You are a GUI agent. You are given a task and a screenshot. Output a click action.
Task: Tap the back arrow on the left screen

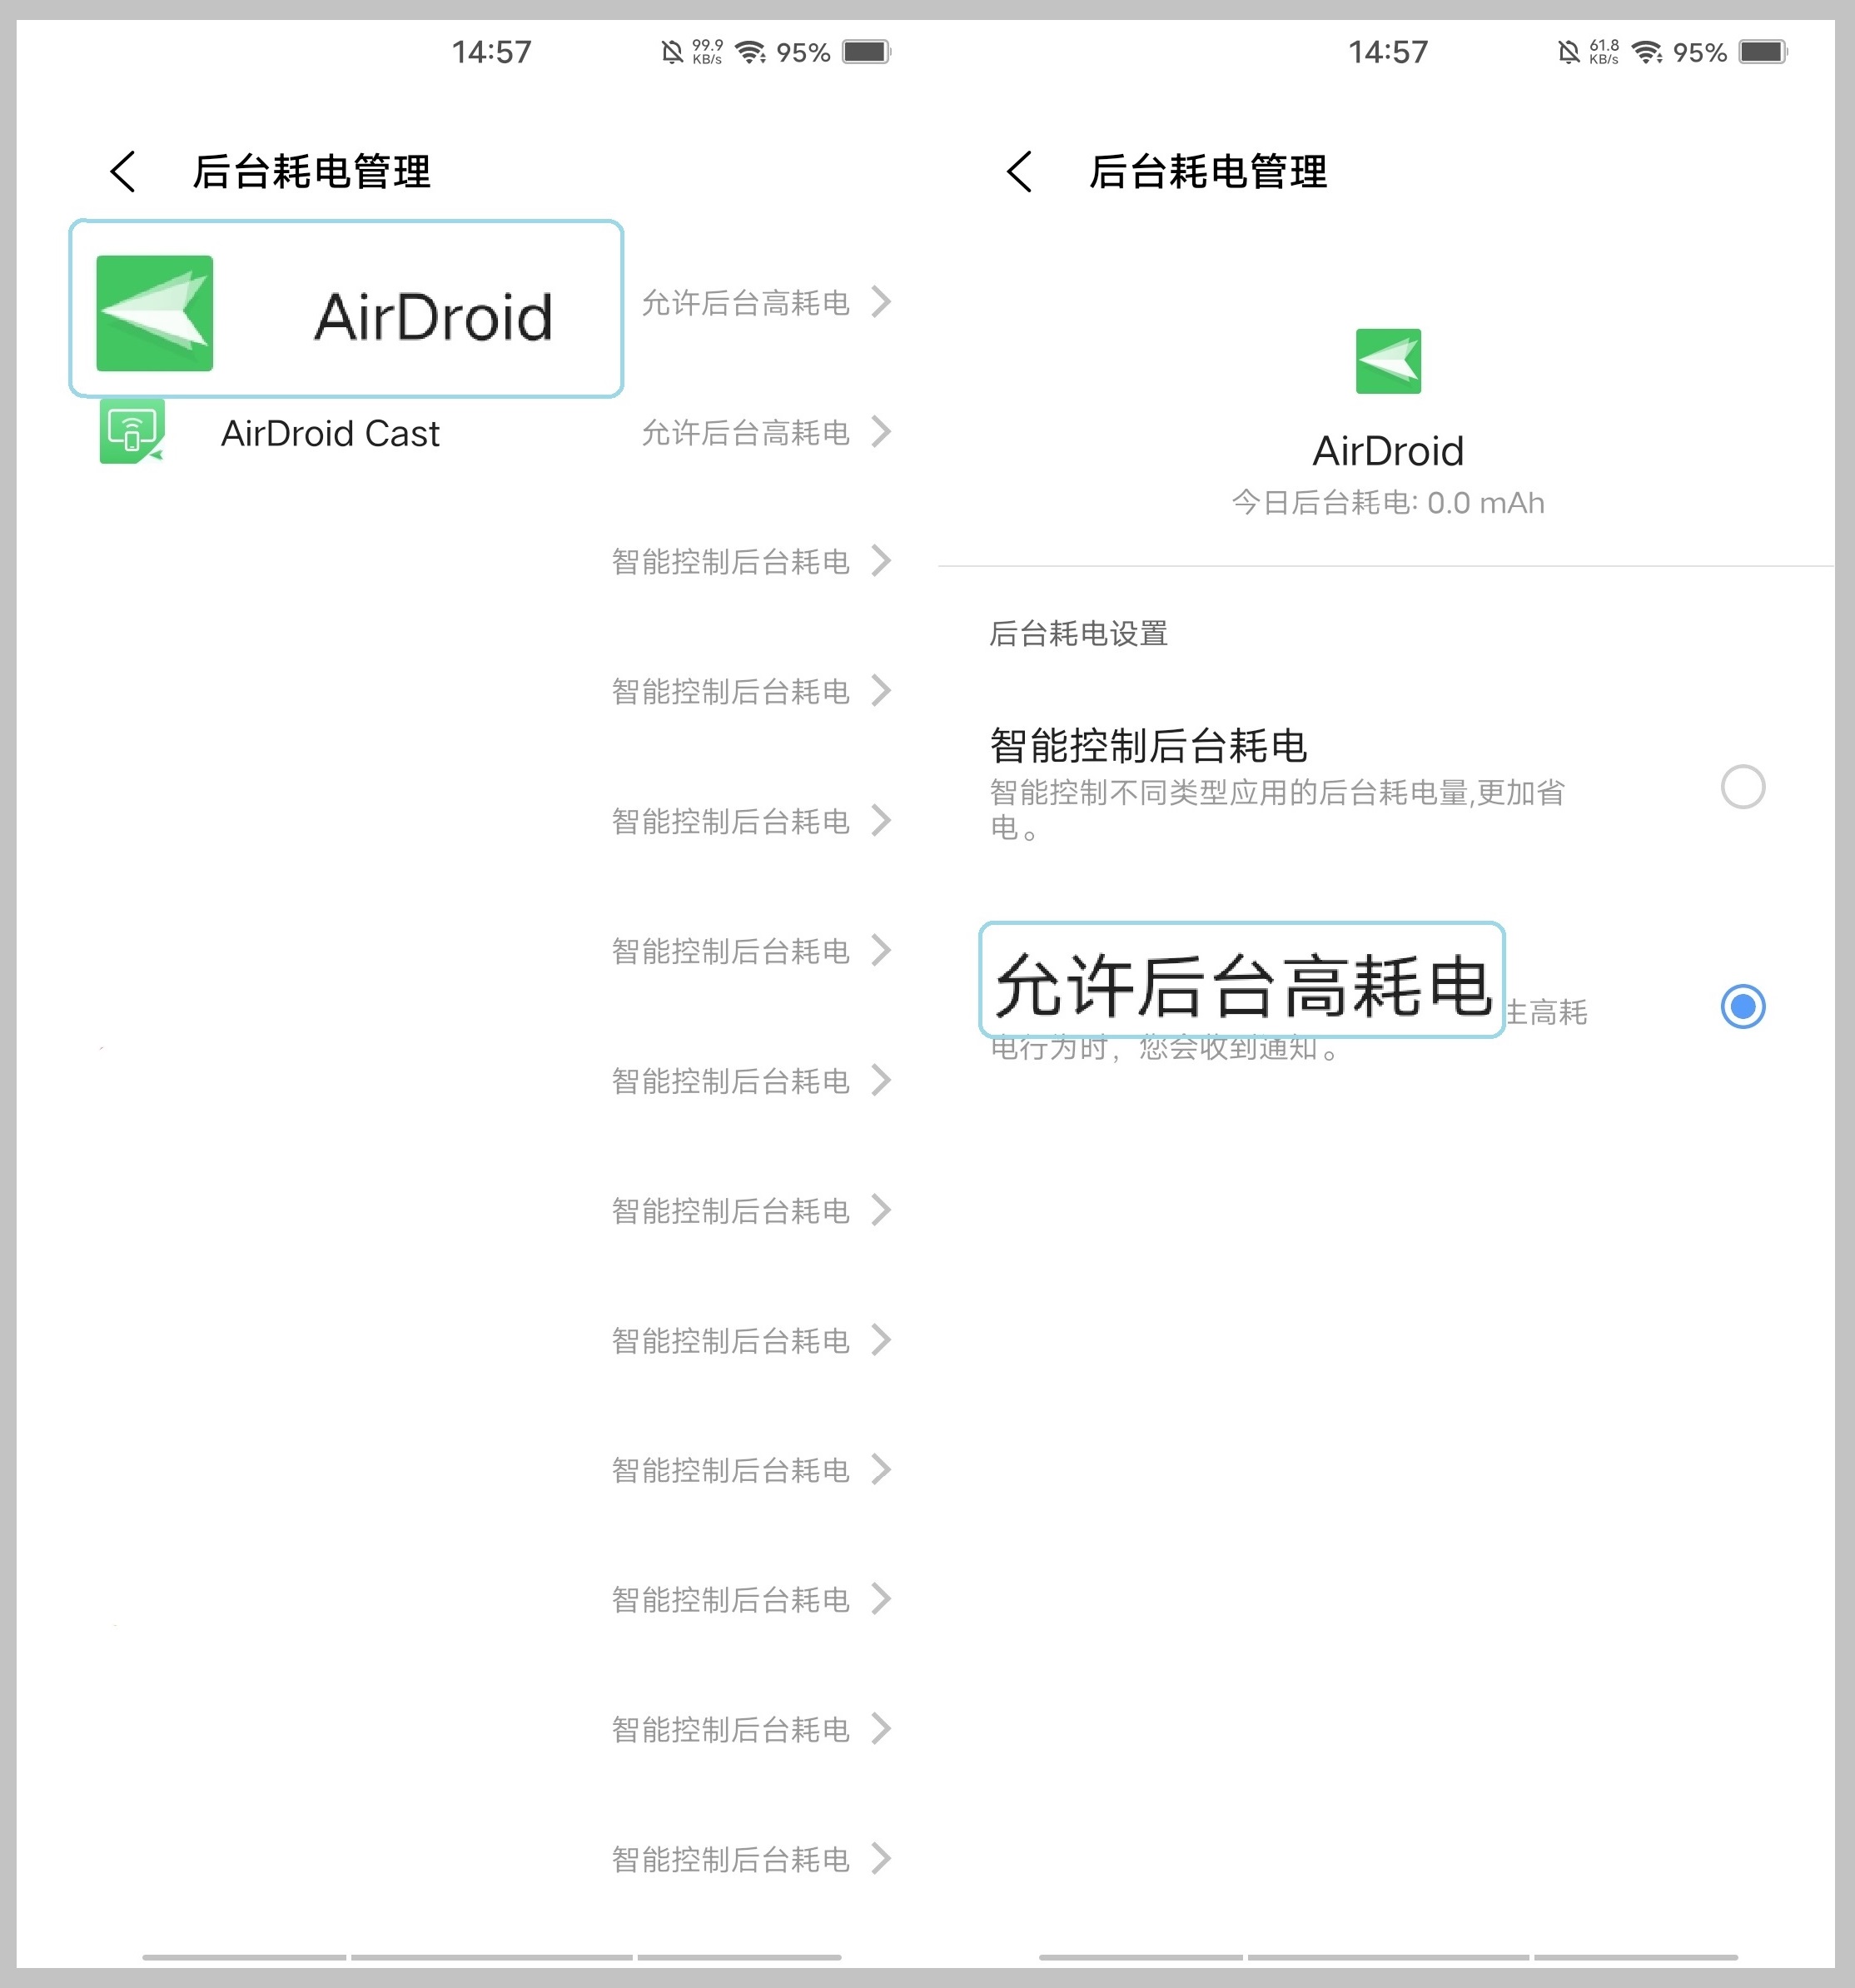pos(124,171)
